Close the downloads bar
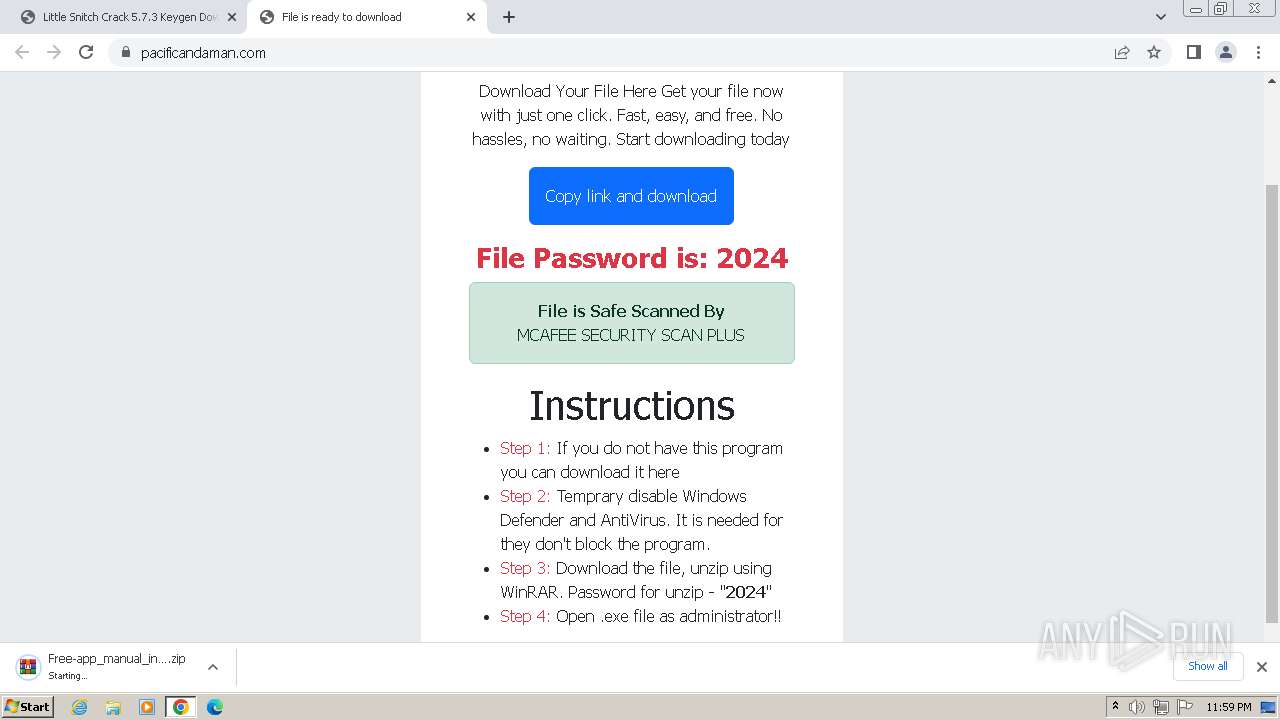This screenshot has width=1280, height=720. (x=1262, y=667)
